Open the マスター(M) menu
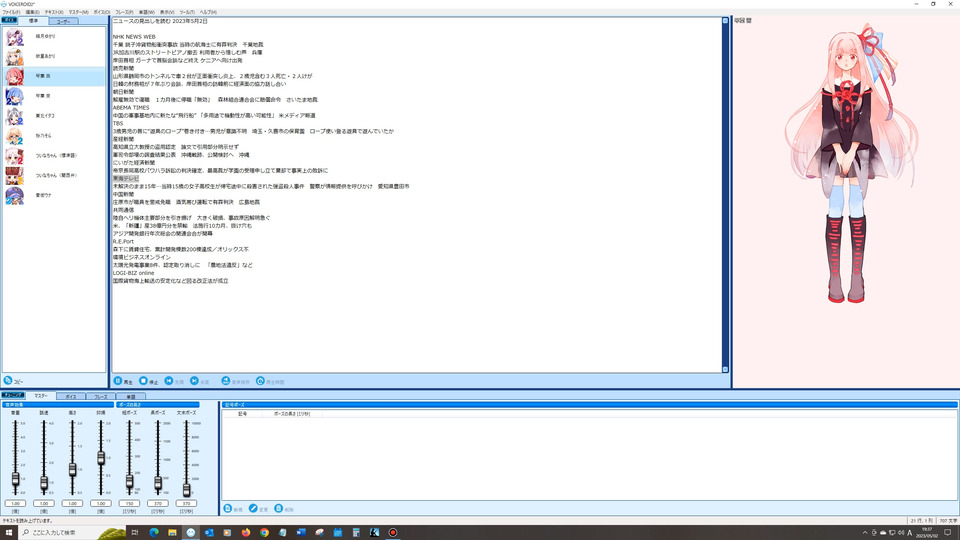Image resolution: width=960 pixels, height=540 pixels. pos(78,12)
